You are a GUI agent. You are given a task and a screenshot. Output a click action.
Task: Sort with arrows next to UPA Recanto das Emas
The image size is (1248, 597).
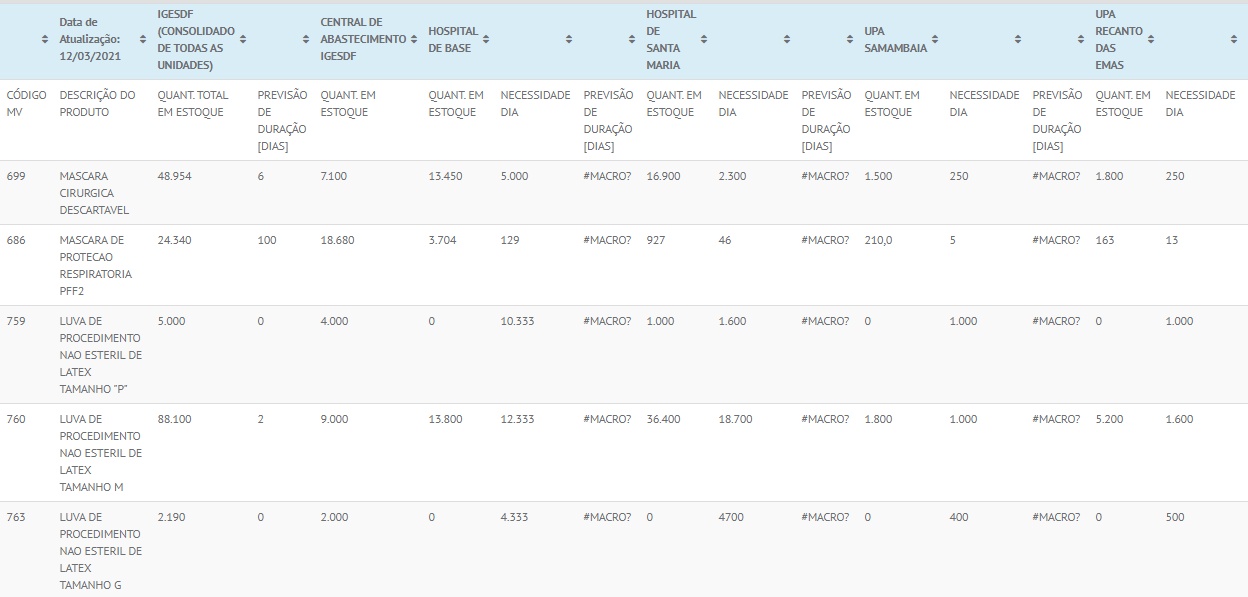pos(1151,39)
